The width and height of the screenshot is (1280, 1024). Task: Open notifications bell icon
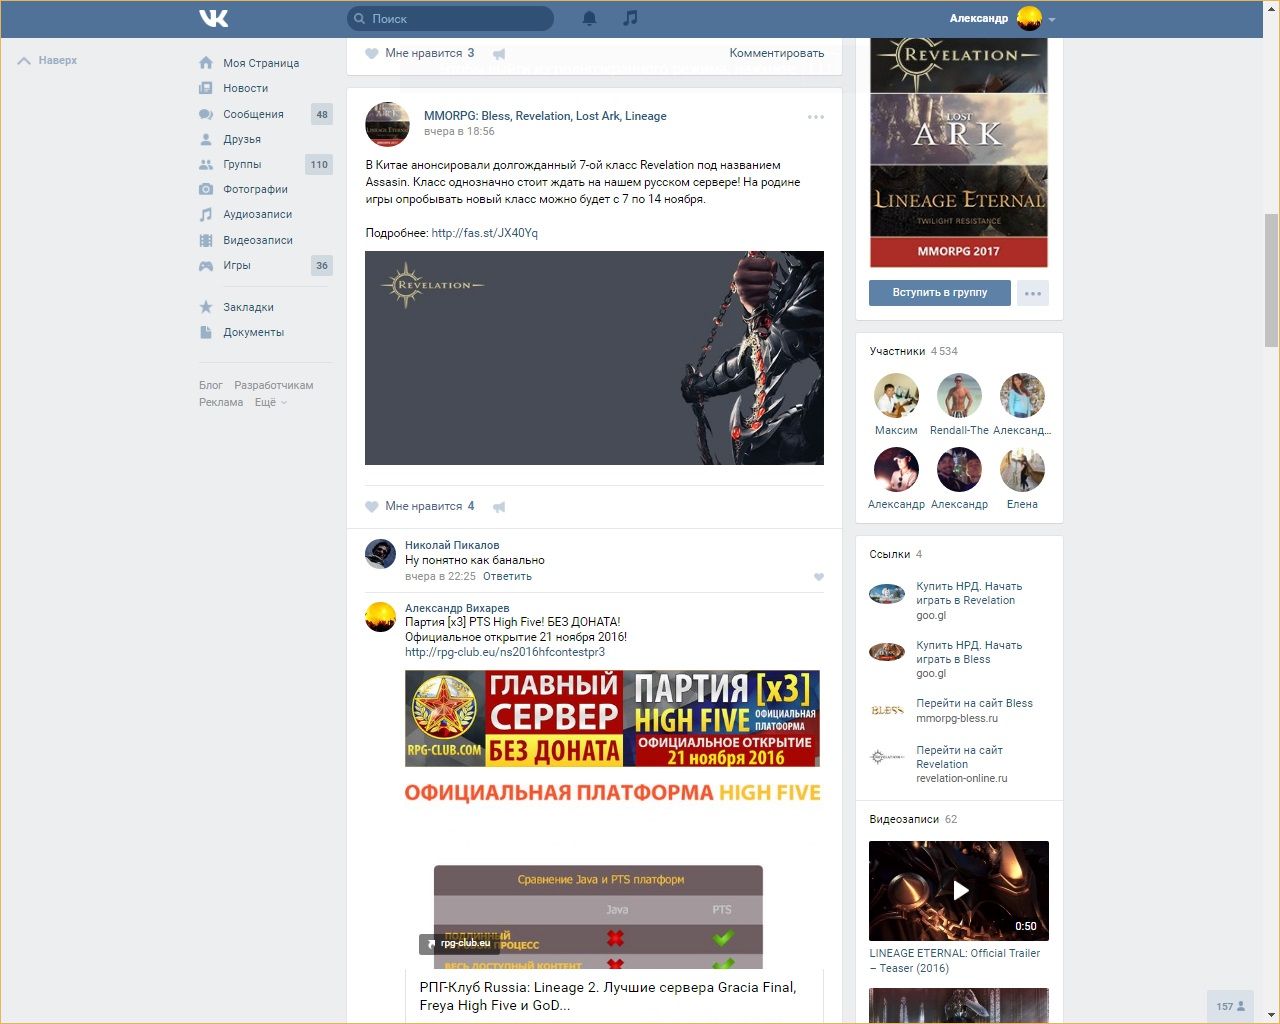[590, 18]
